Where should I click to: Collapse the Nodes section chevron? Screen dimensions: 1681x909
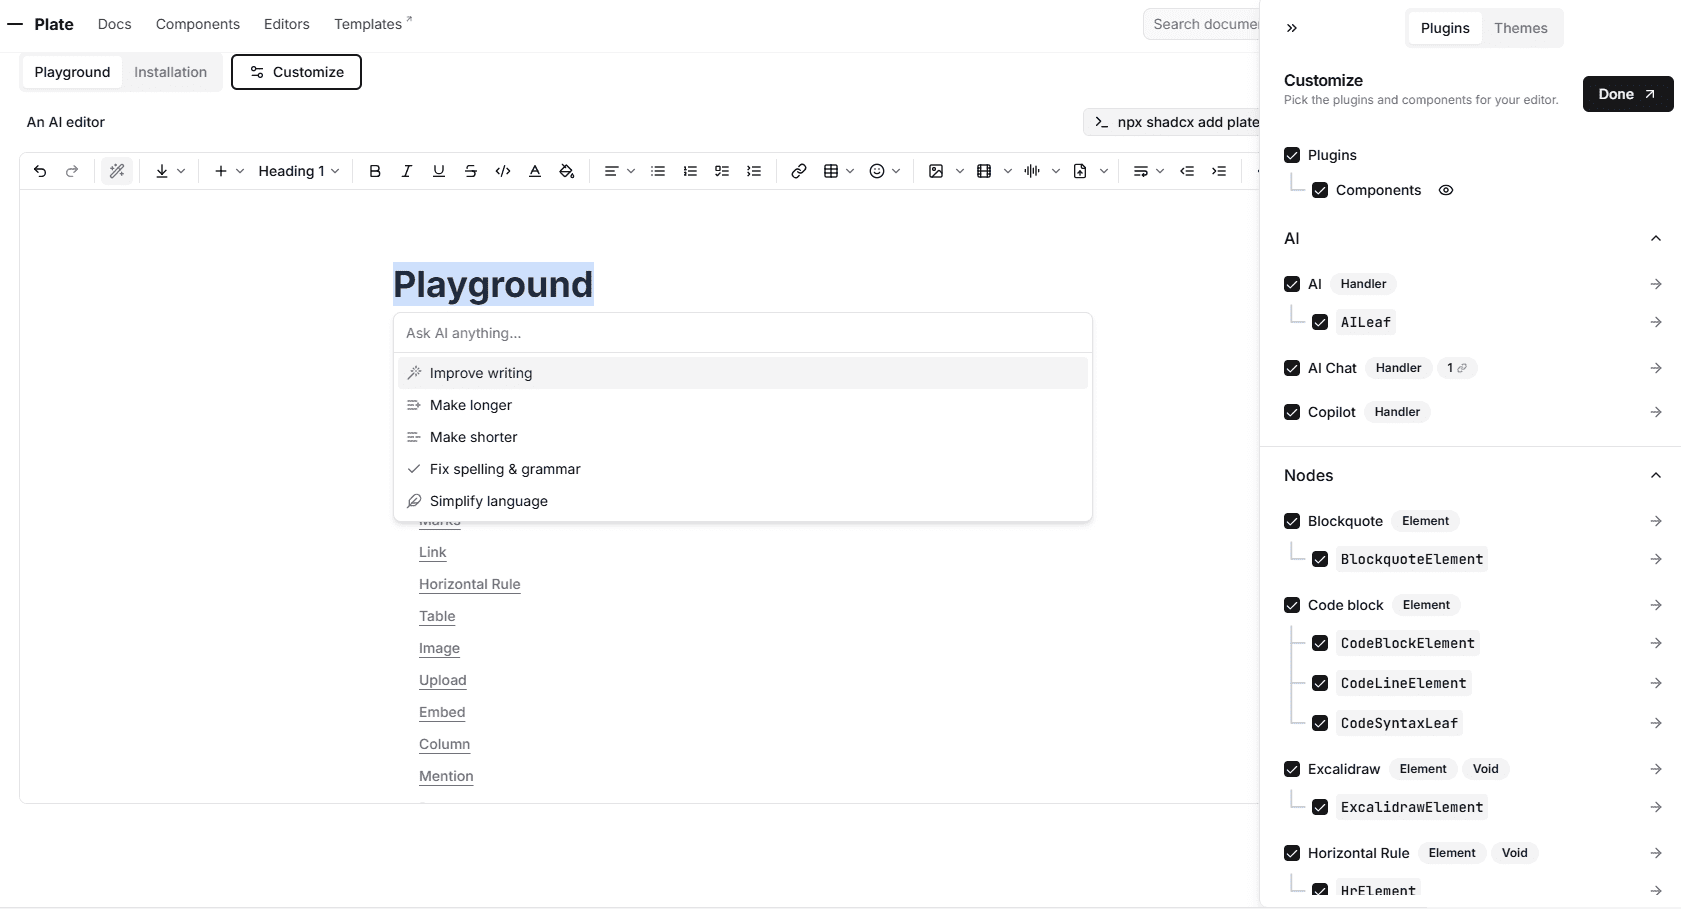tap(1656, 475)
